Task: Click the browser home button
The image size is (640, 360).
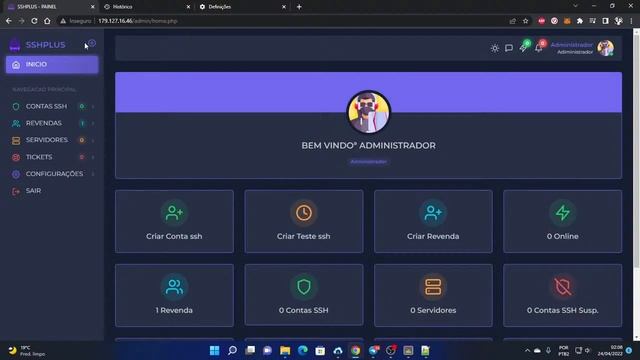Action: click(47, 21)
